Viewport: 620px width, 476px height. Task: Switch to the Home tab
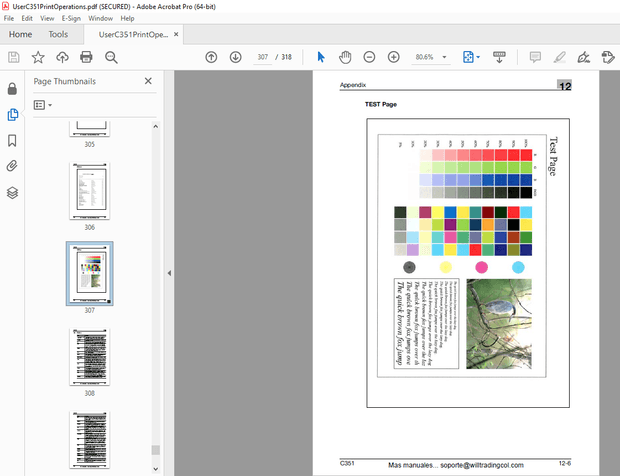[x=21, y=34]
